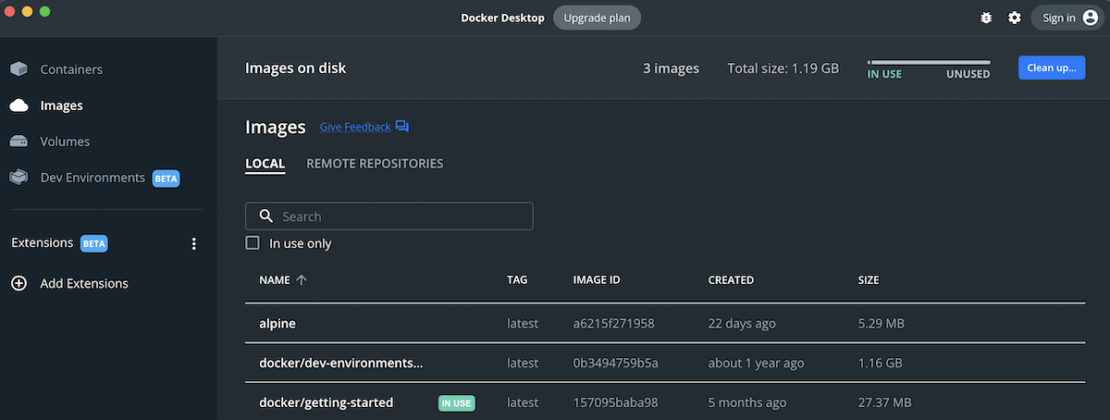Viewport: 1110px width, 420px height.
Task: Open the Containers section icon
Action: 18,69
